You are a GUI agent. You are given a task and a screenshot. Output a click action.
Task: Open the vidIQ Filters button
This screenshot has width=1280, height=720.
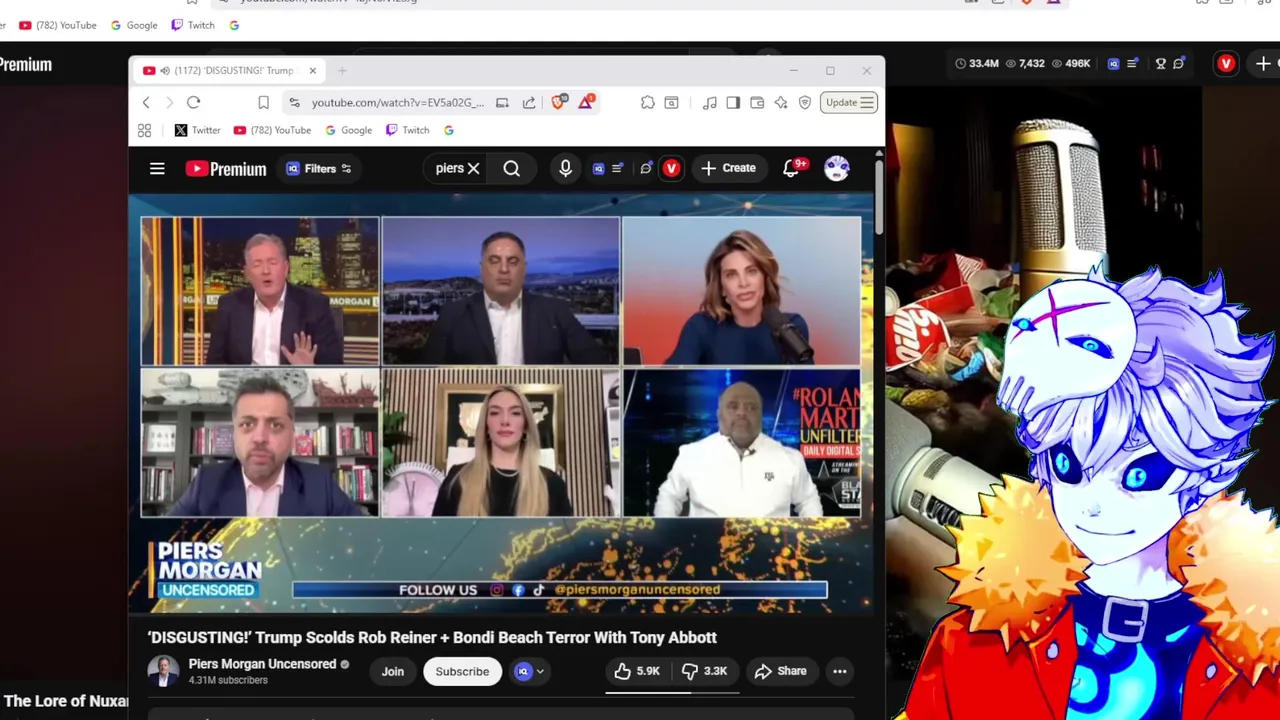point(319,169)
